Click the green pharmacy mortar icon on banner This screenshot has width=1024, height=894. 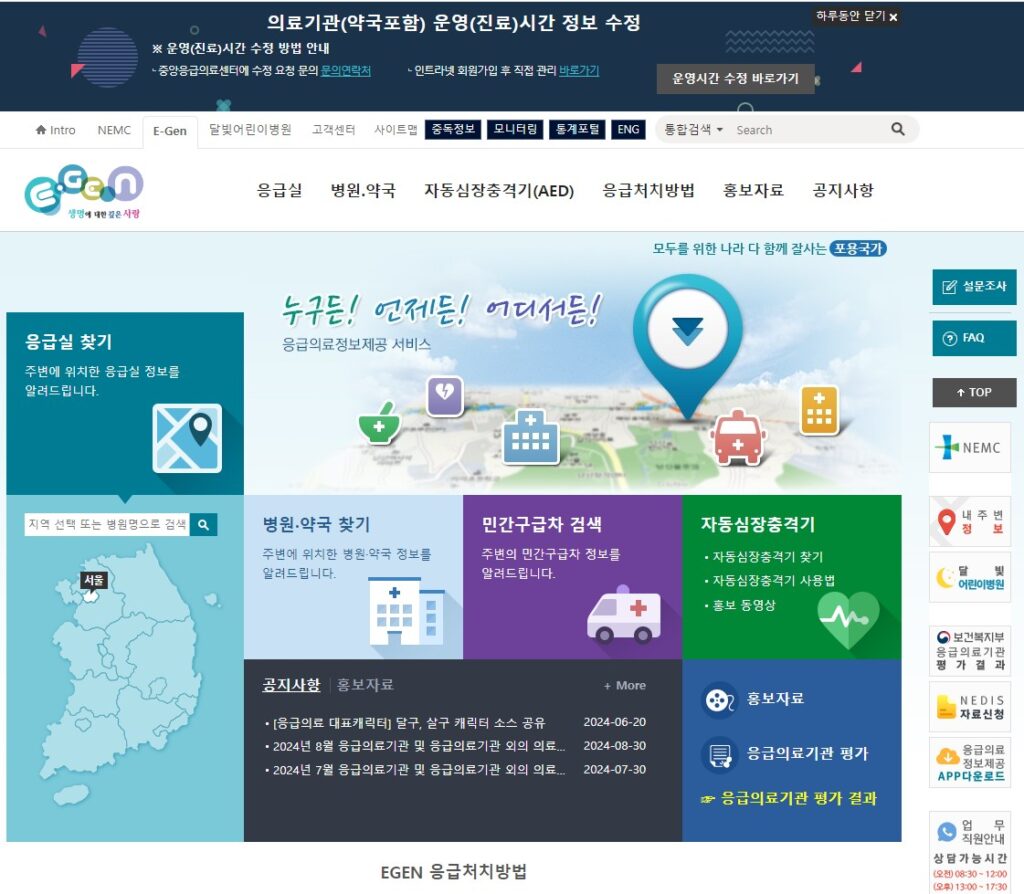point(379,423)
